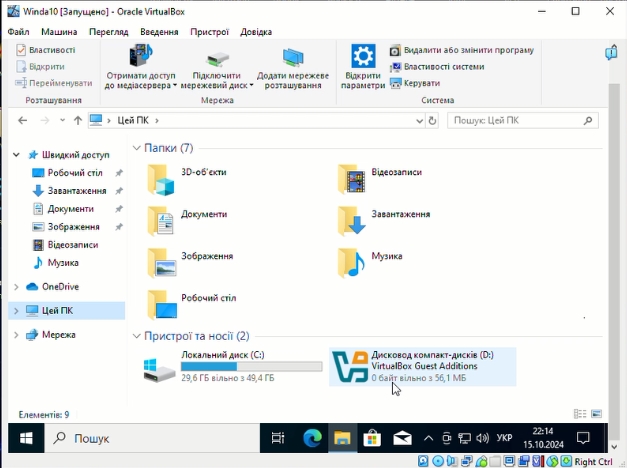The height and width of the screenshot is (468, 627).
Task: Click Цей ПК in address bar
Action: 133,120
